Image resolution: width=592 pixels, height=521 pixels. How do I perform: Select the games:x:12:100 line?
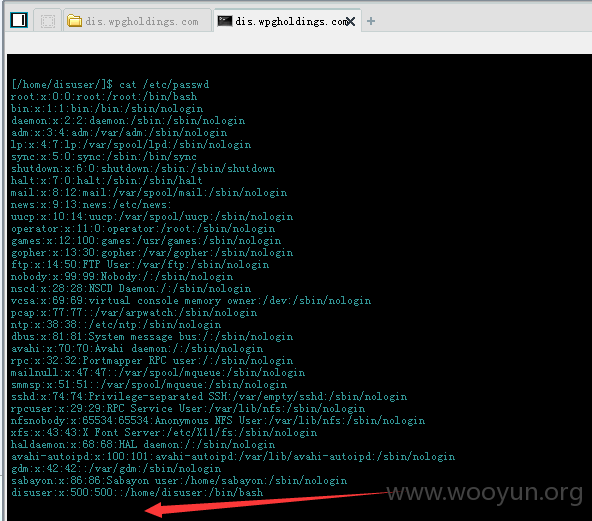coord(146,241)
